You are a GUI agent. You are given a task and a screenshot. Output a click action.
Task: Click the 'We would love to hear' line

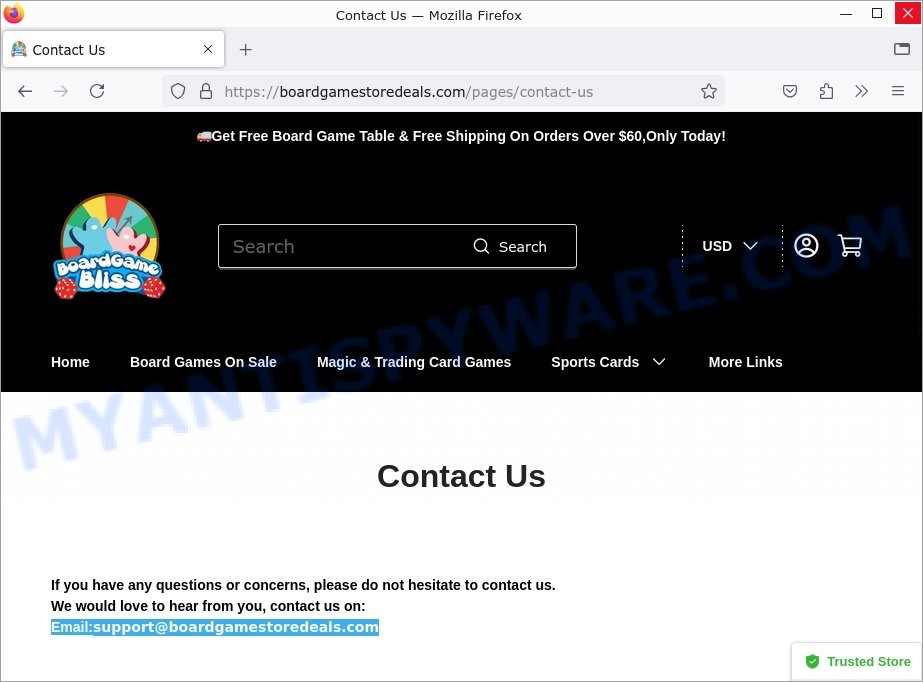coord(208,606)
